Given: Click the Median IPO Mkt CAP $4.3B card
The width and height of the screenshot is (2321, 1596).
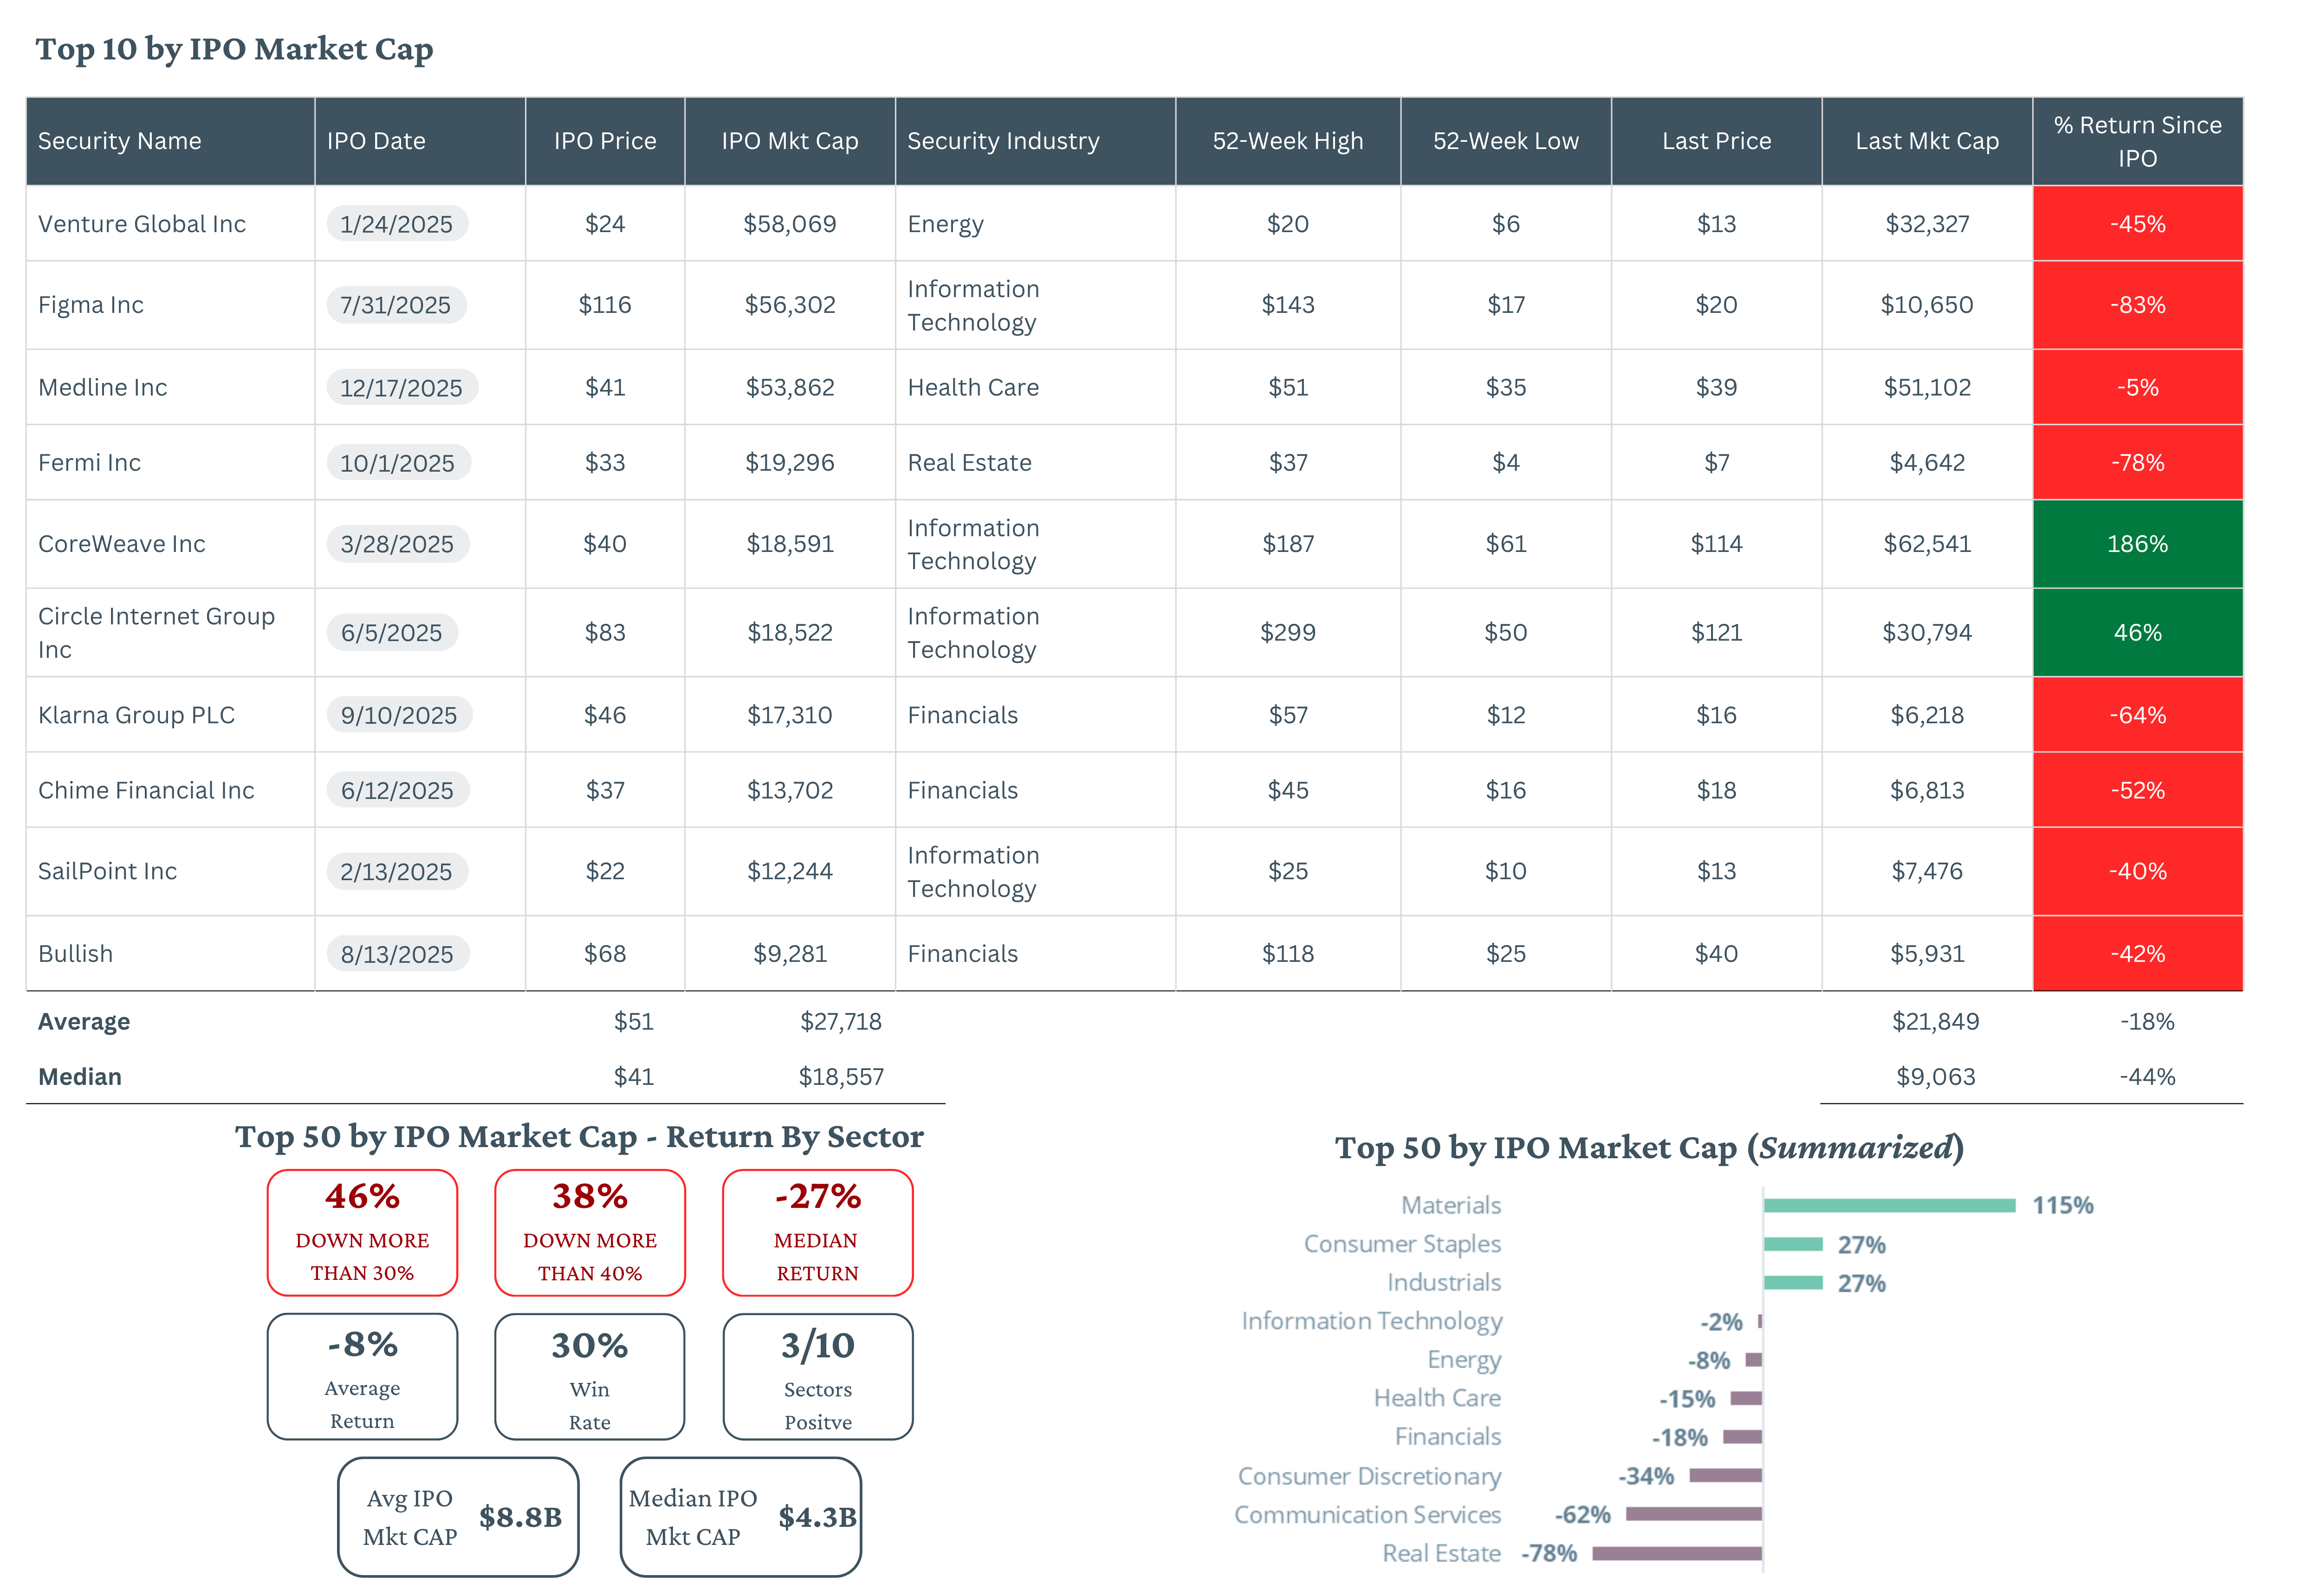Looking at the screenshot, I should click(741, 1517).
